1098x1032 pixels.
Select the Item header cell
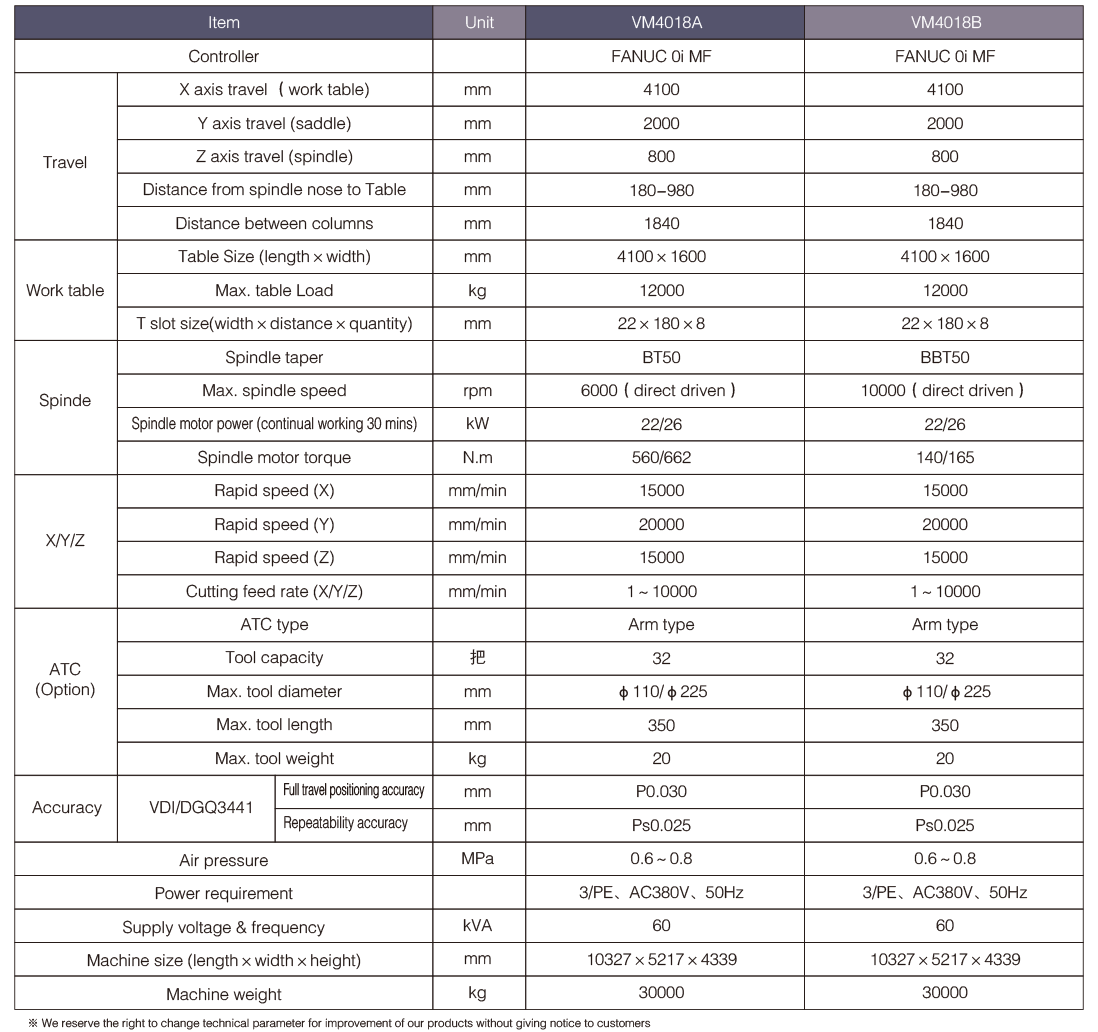[x=224, y=22]
